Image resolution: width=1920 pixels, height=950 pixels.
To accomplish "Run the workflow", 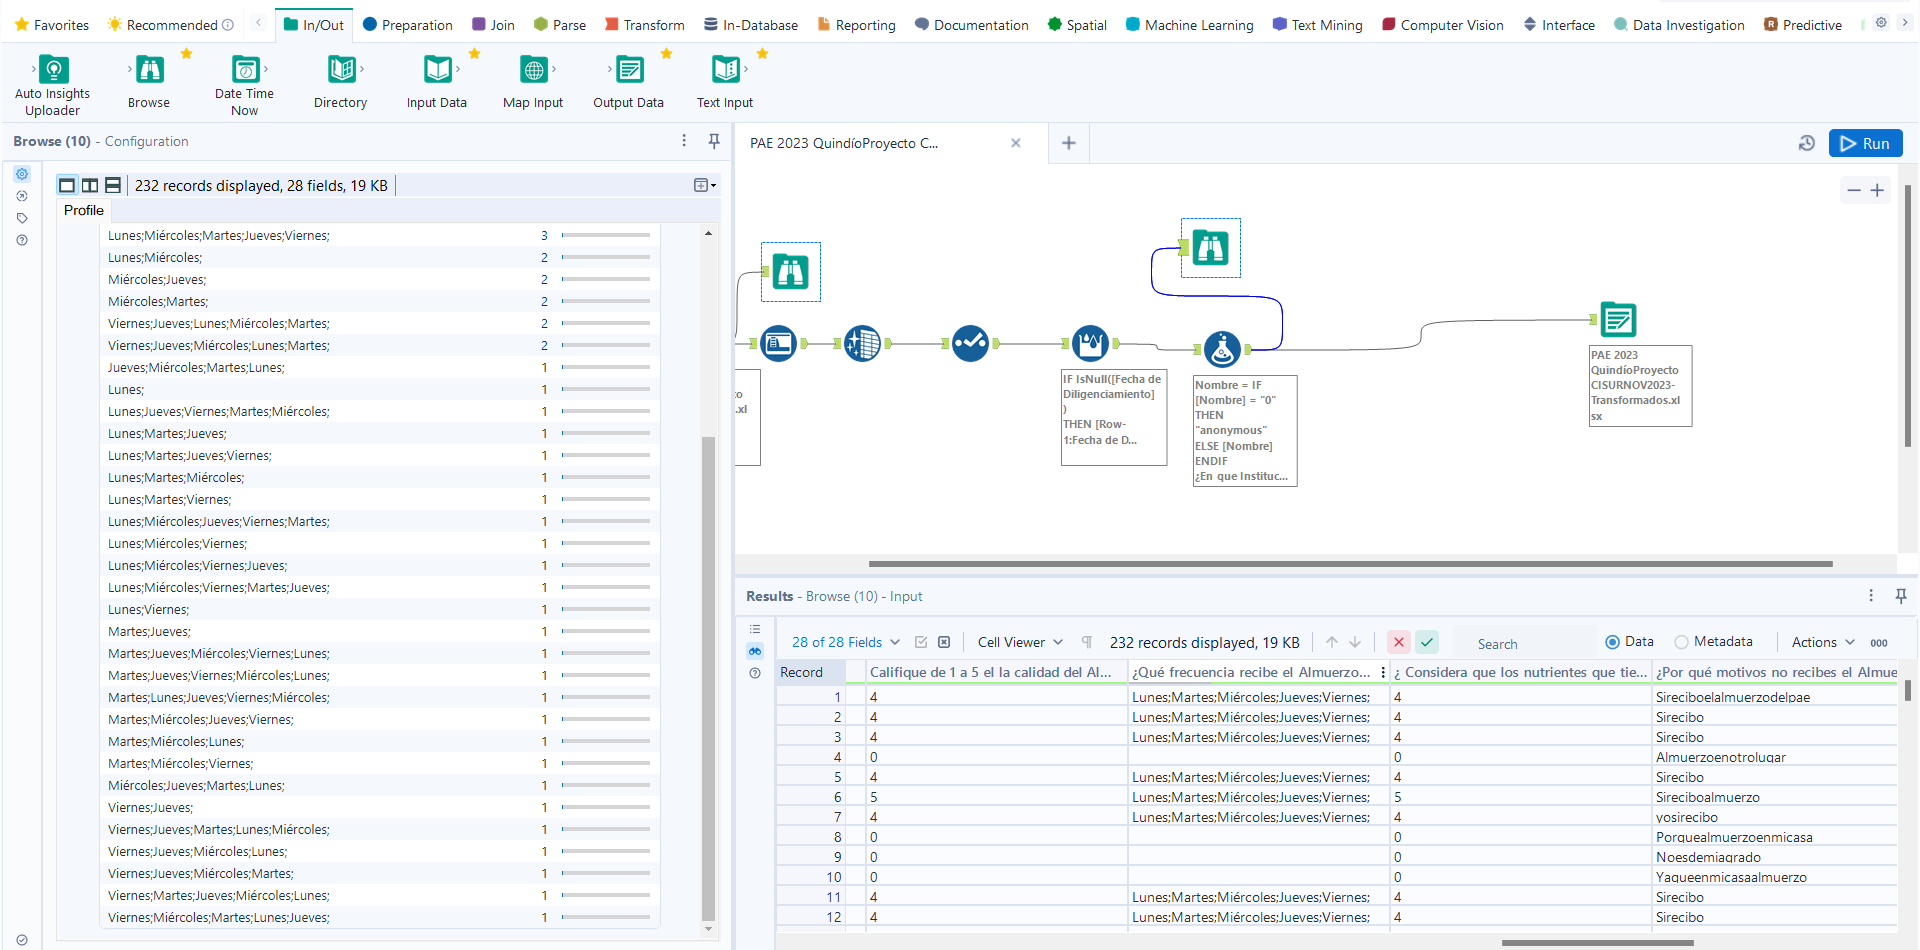I will point(1865,143).
